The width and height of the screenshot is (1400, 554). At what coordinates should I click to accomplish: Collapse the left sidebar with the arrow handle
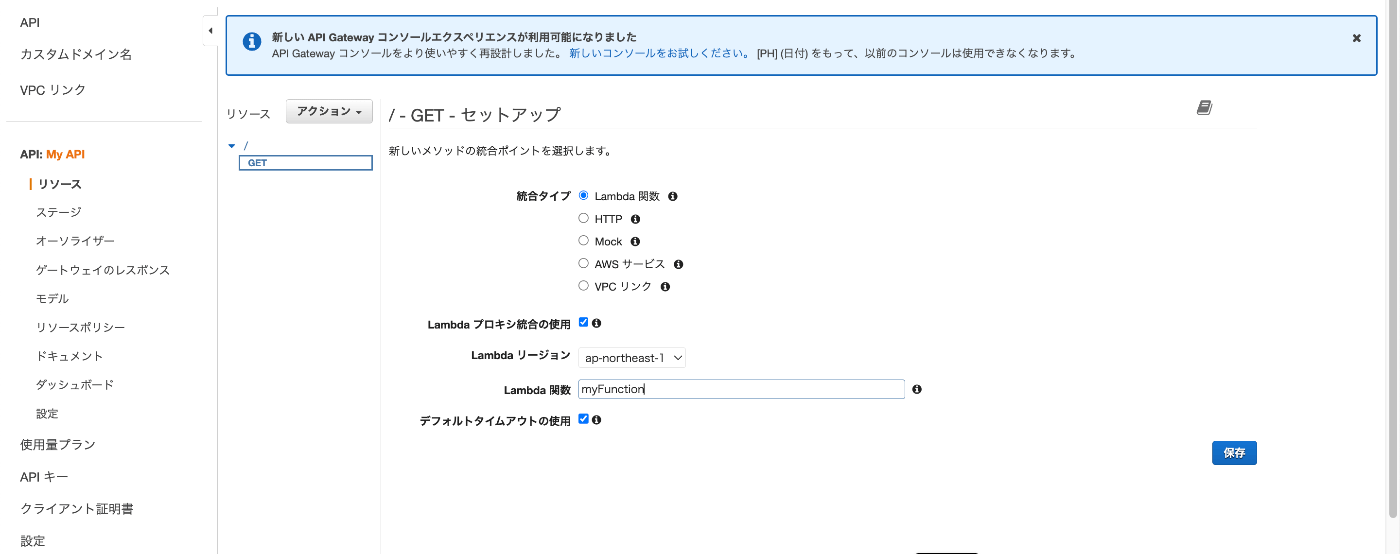tap(210, 31)
